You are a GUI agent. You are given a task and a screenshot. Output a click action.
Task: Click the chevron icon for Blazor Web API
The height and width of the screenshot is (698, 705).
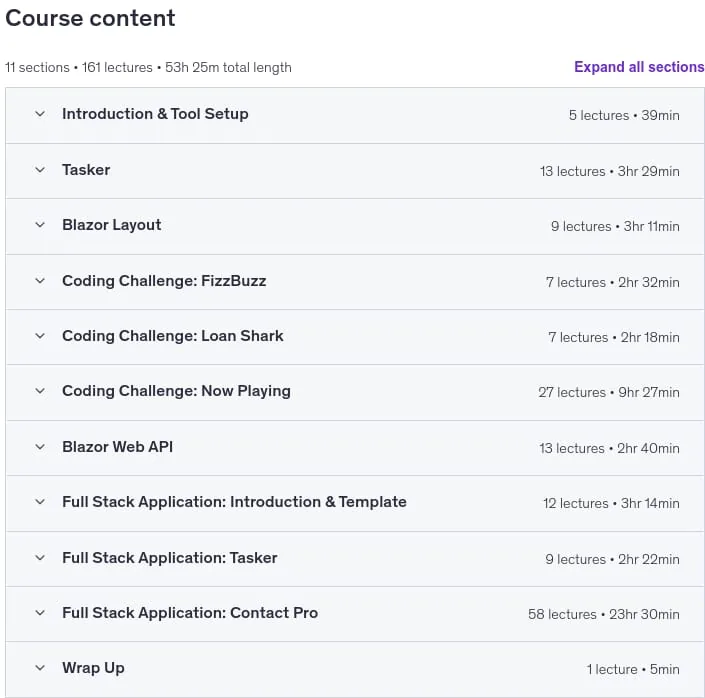click(40, 447)
